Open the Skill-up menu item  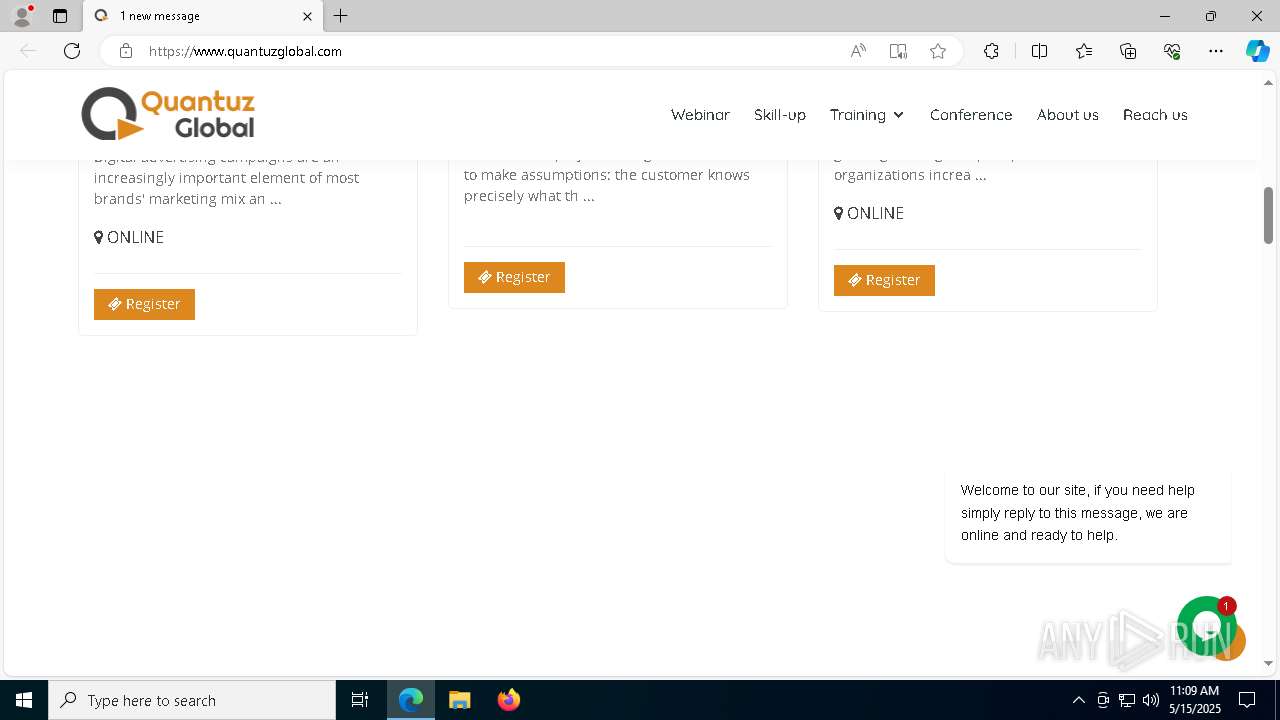[x=780, y=115]
